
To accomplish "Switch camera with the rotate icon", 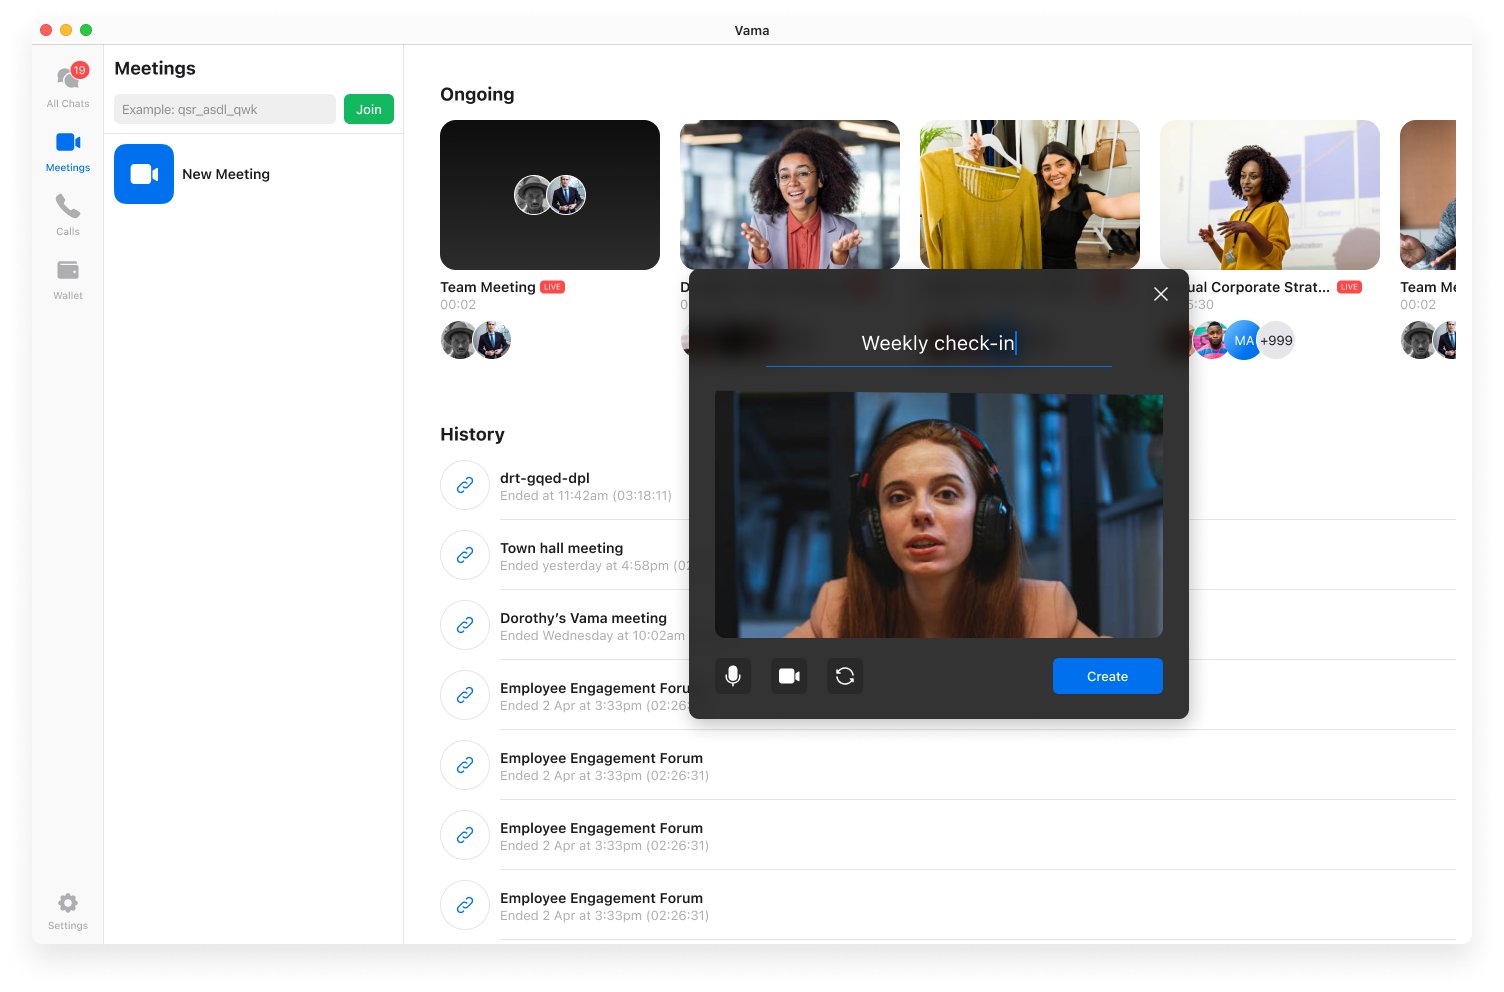I will pos(845,676).
